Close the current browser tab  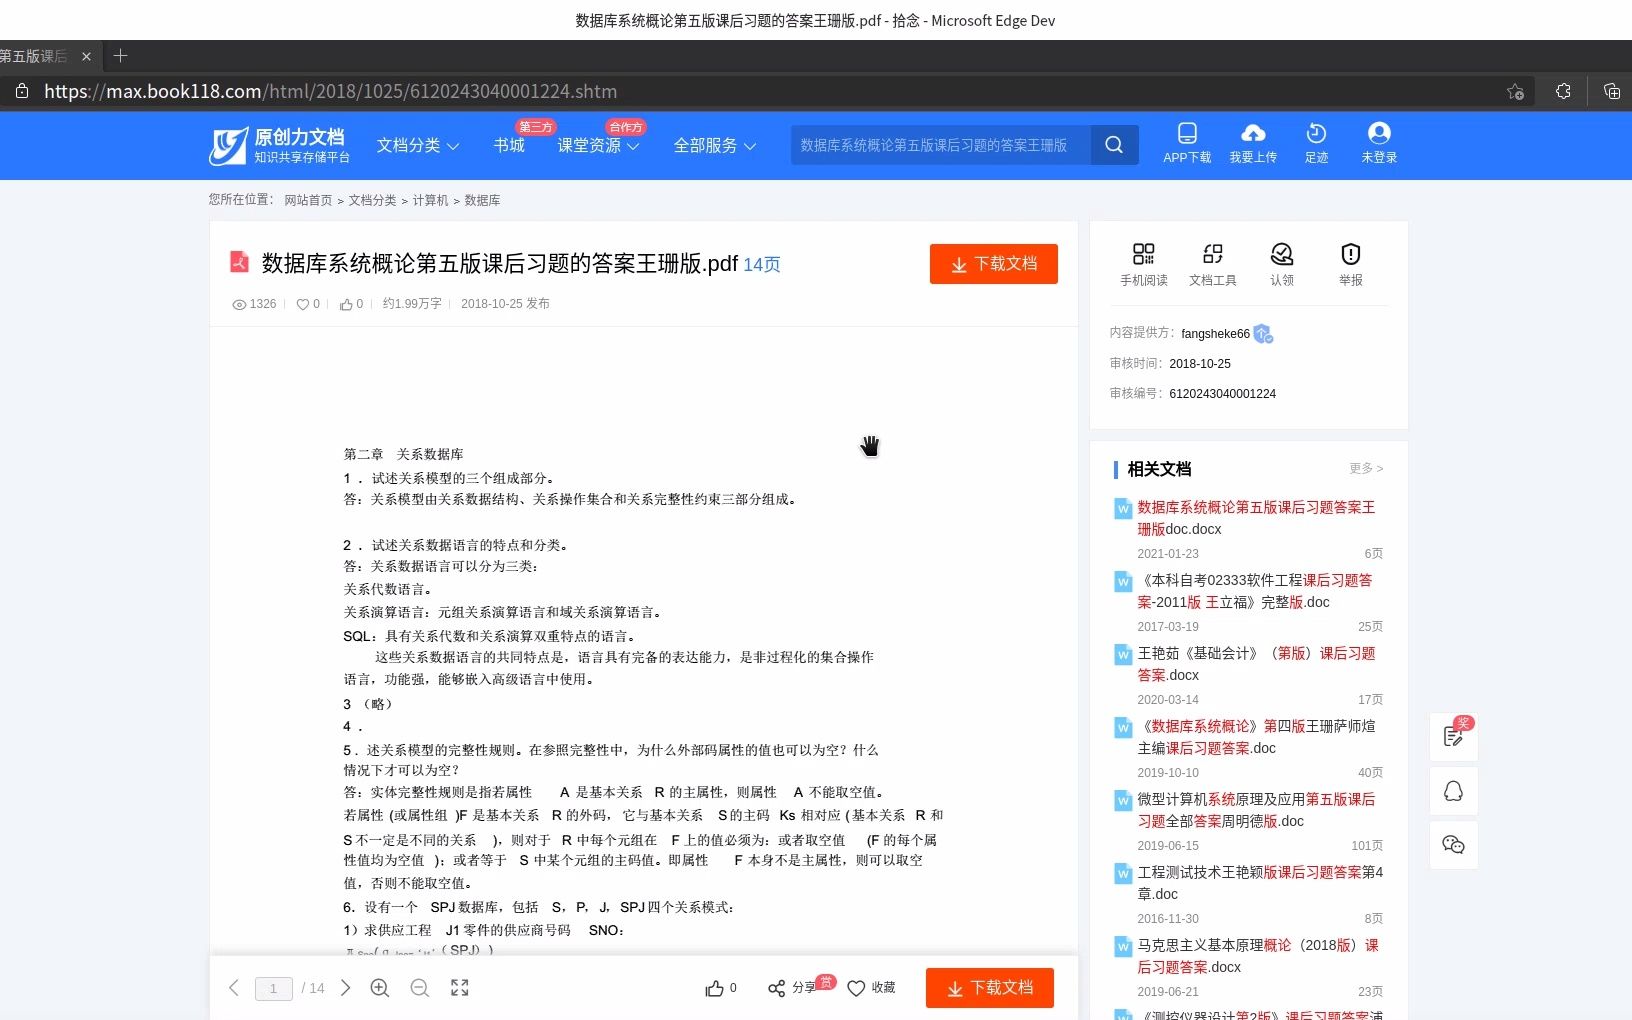pos(86,56)
